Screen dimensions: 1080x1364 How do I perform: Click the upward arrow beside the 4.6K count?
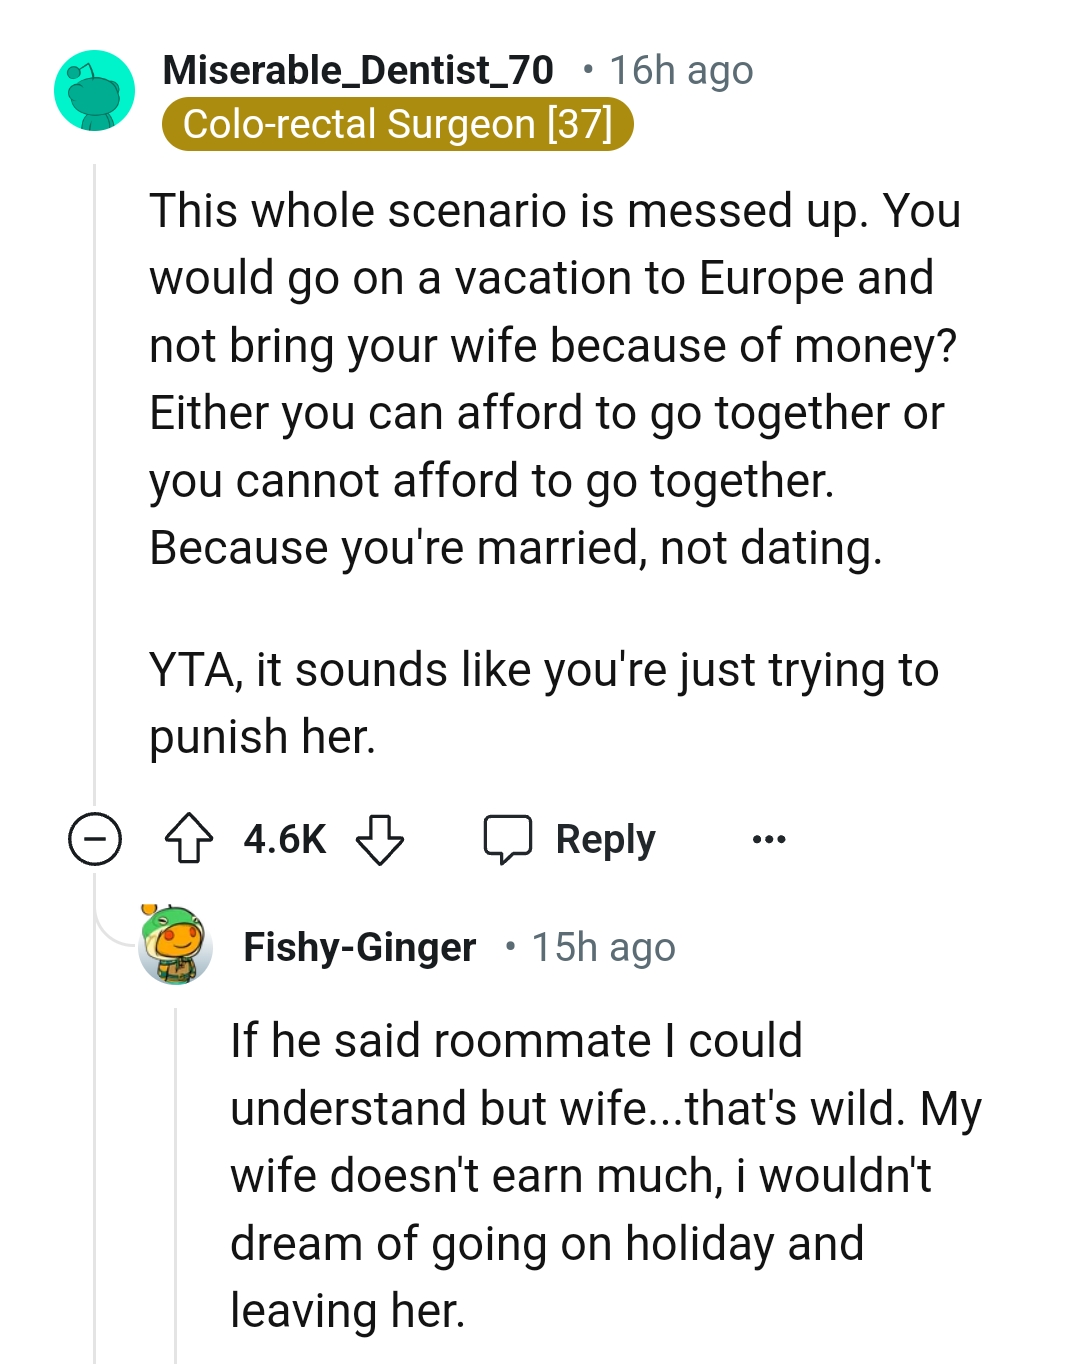tap(190, 839)
